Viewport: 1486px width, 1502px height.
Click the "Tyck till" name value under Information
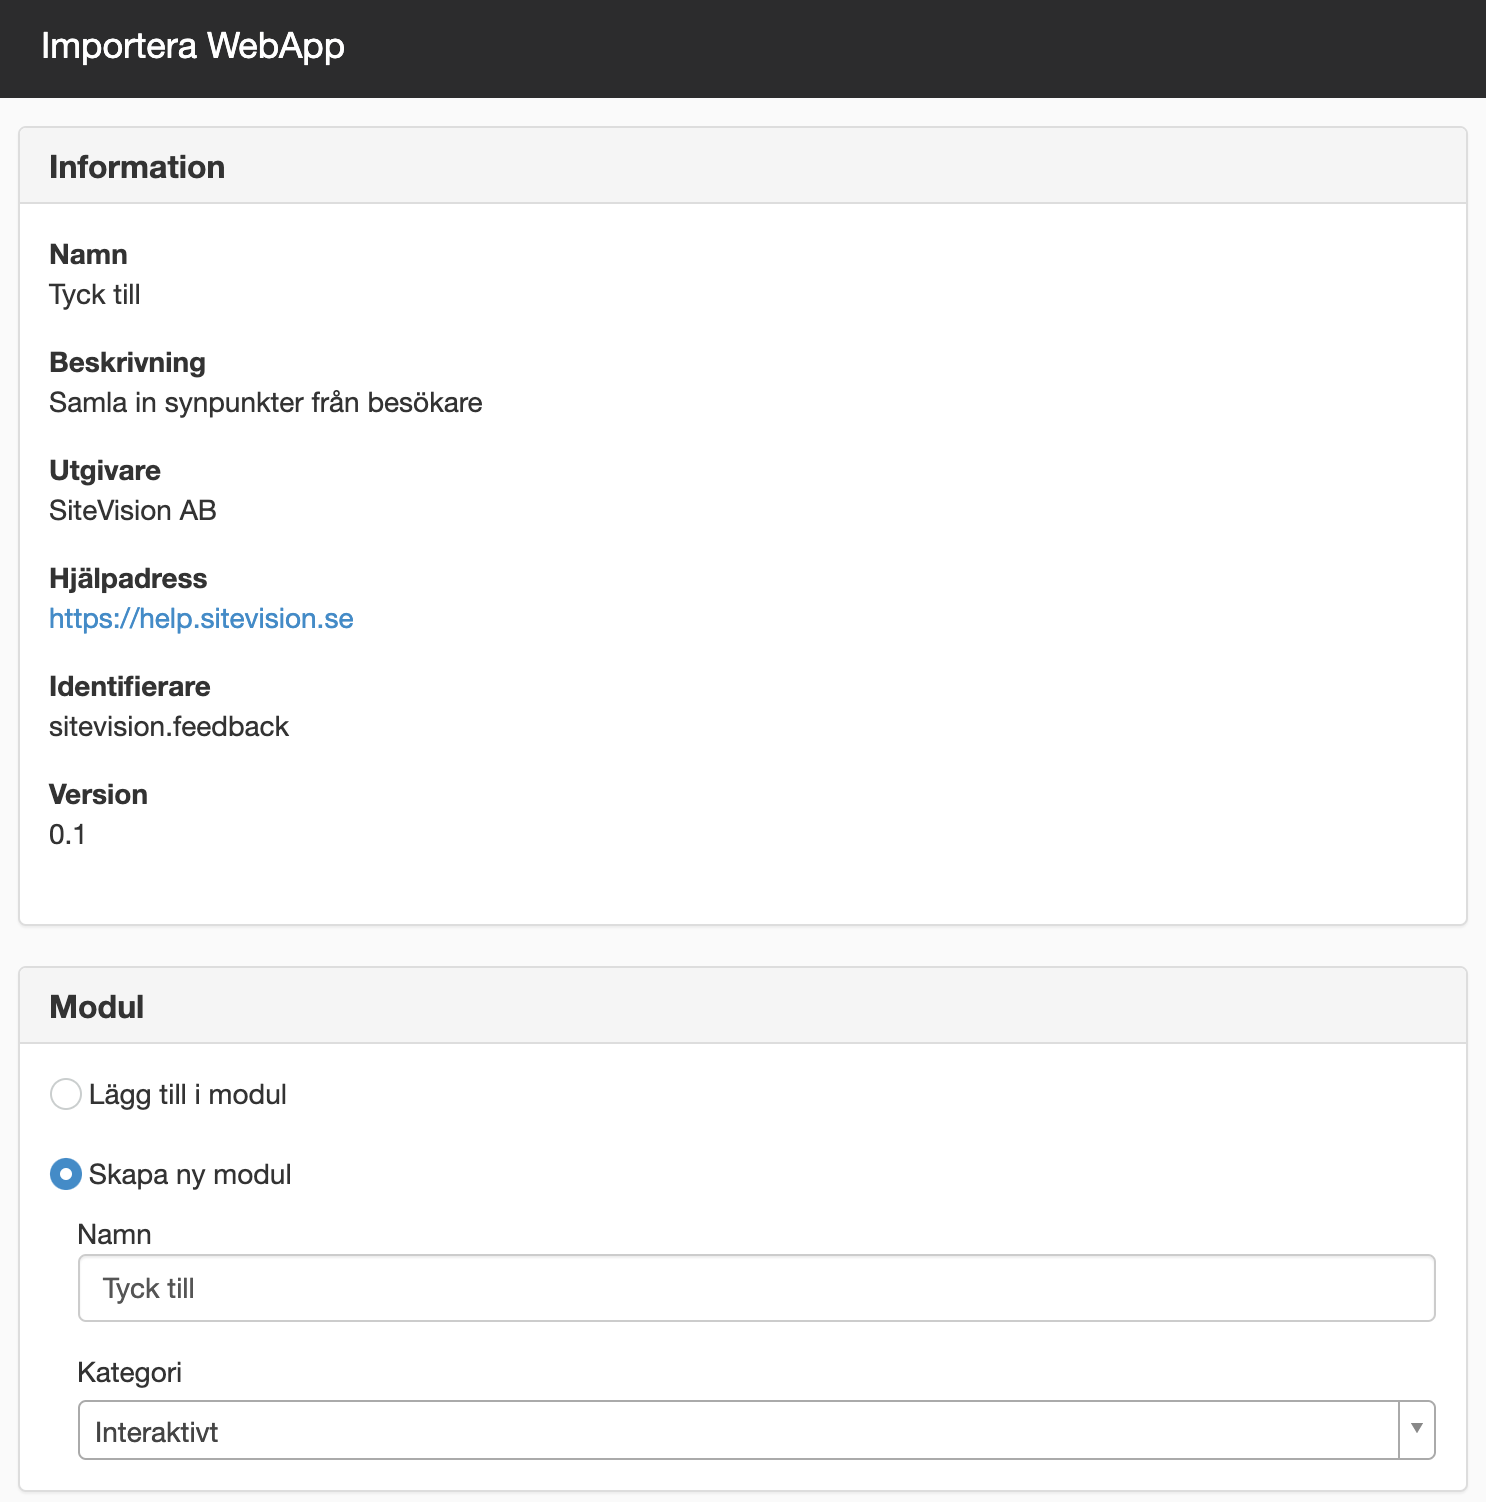pos(95,295)
